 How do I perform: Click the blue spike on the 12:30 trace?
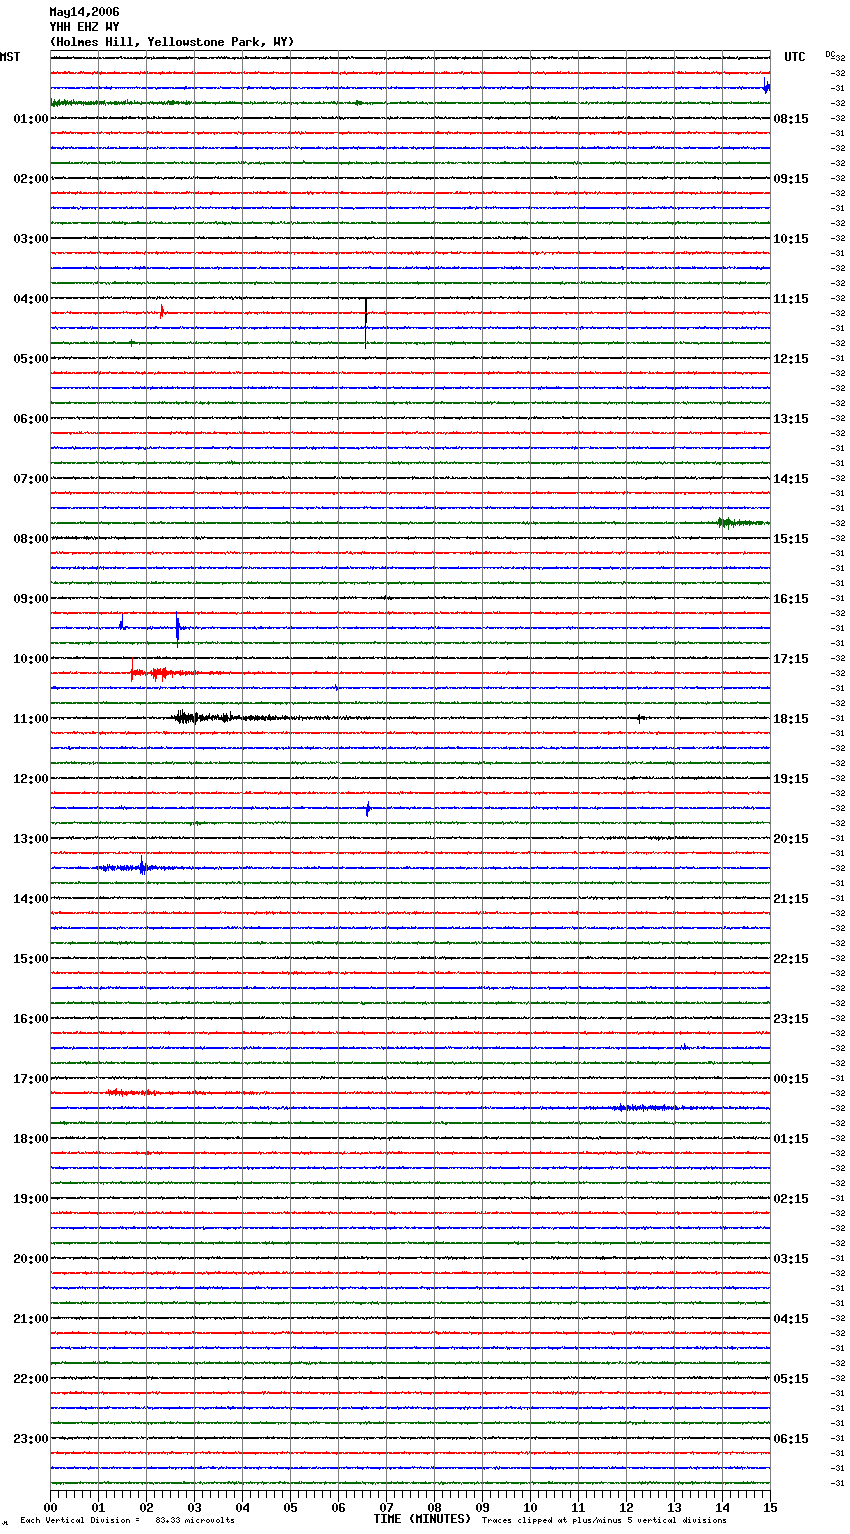367,808
